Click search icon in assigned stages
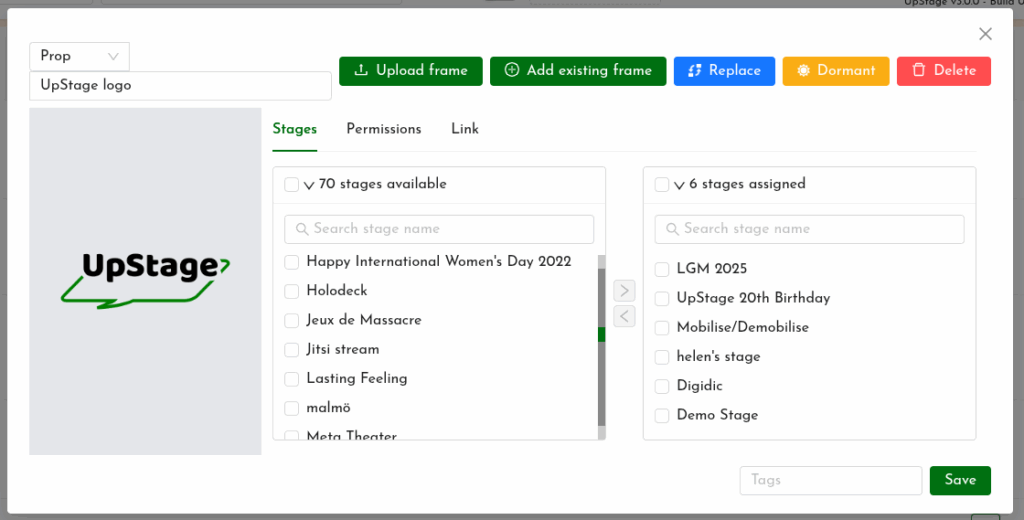 click(672, 229)
